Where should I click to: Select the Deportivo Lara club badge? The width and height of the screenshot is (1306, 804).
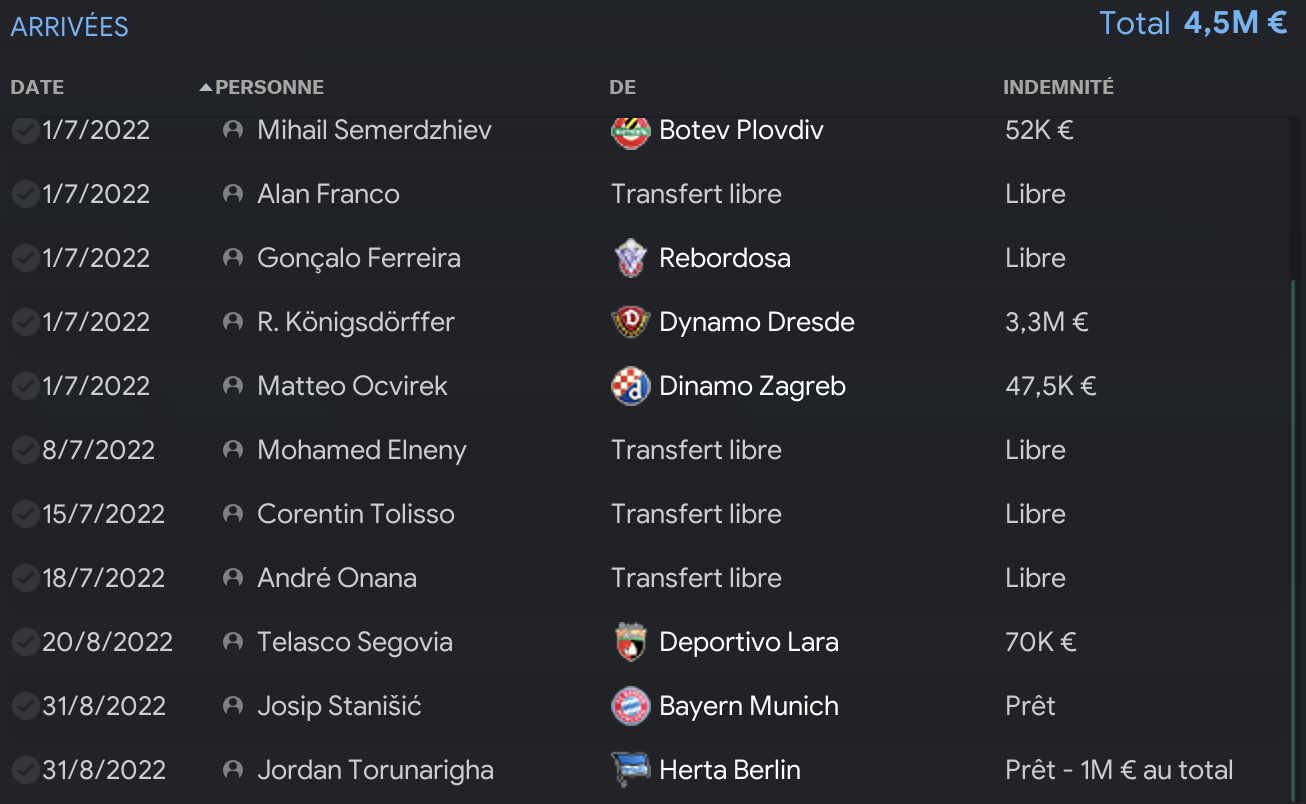tap(630, 642)
